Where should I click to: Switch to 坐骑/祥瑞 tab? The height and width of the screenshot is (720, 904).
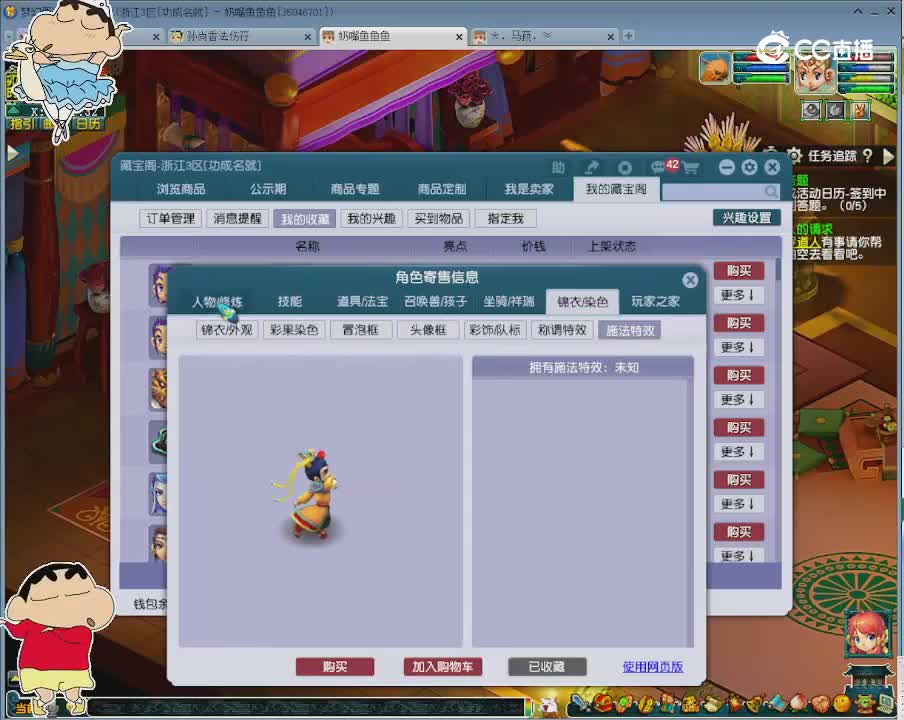click(x=509, y=301)
